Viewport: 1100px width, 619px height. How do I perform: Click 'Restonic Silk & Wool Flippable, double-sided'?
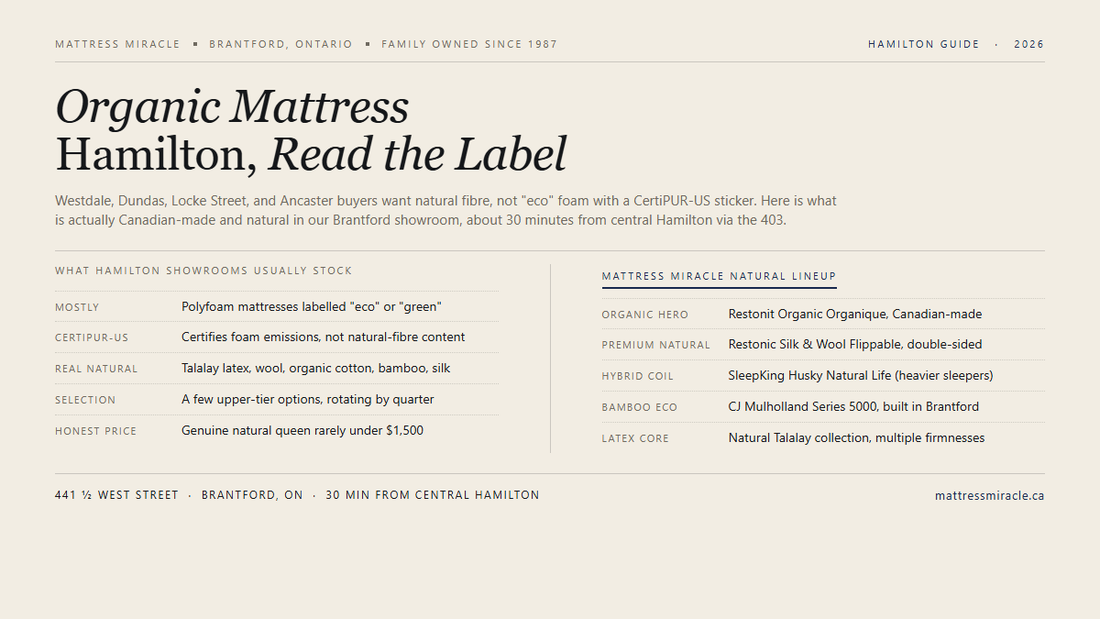[x=855, y=344]
